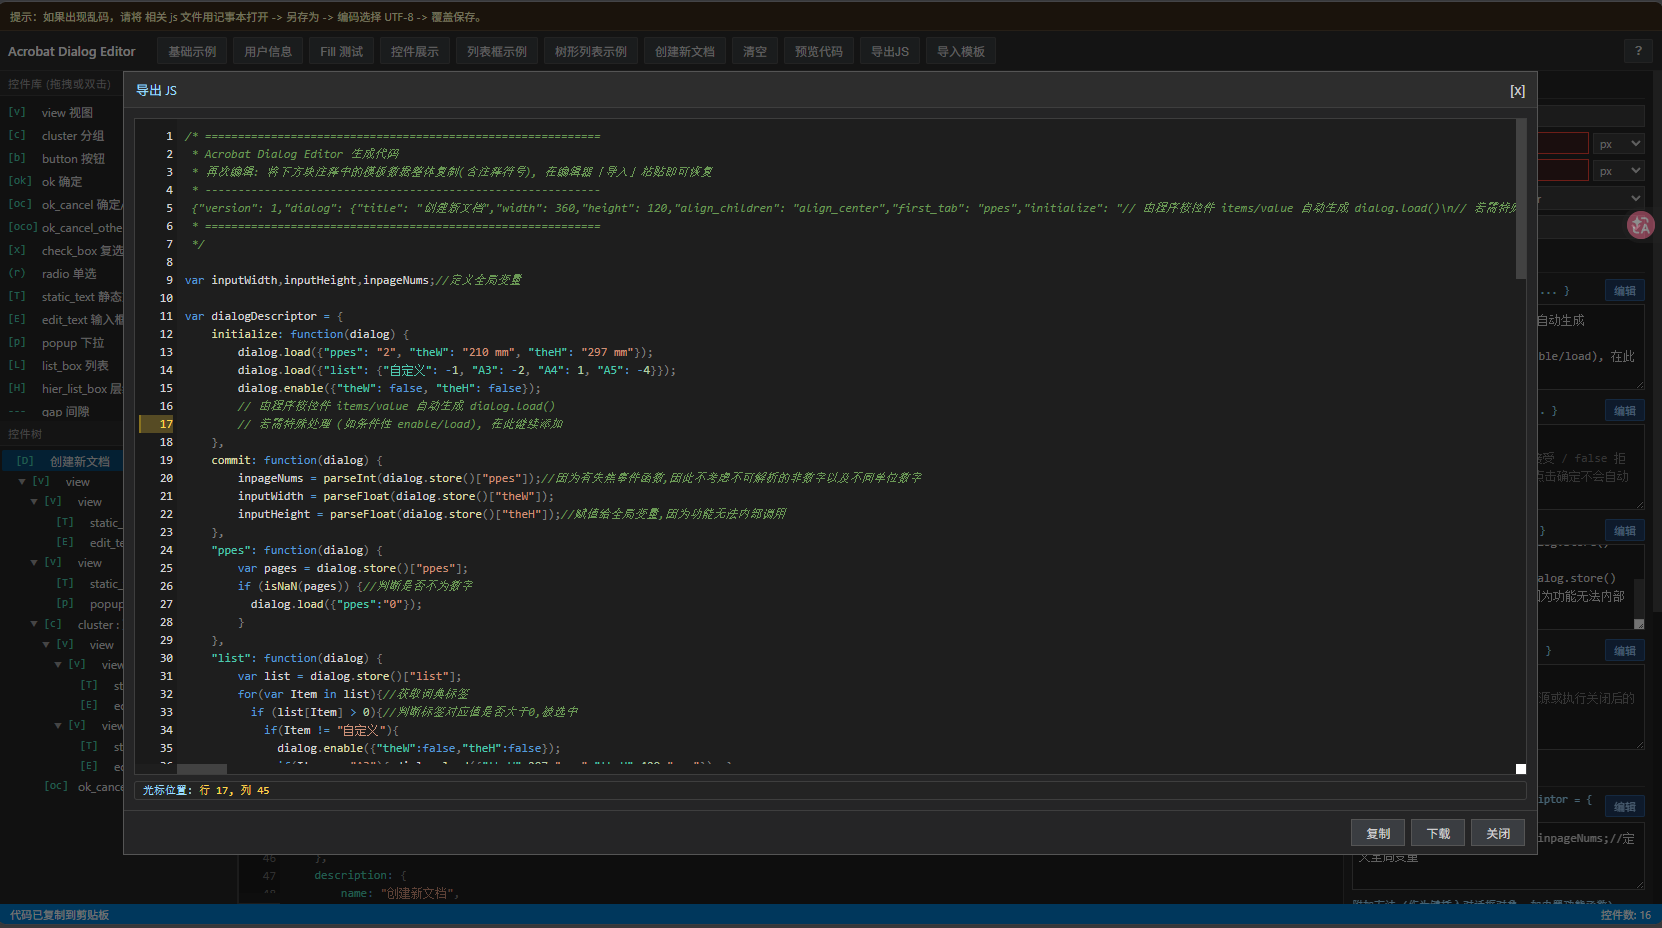Click the 导入模板 toolbar button

point(961,51)
